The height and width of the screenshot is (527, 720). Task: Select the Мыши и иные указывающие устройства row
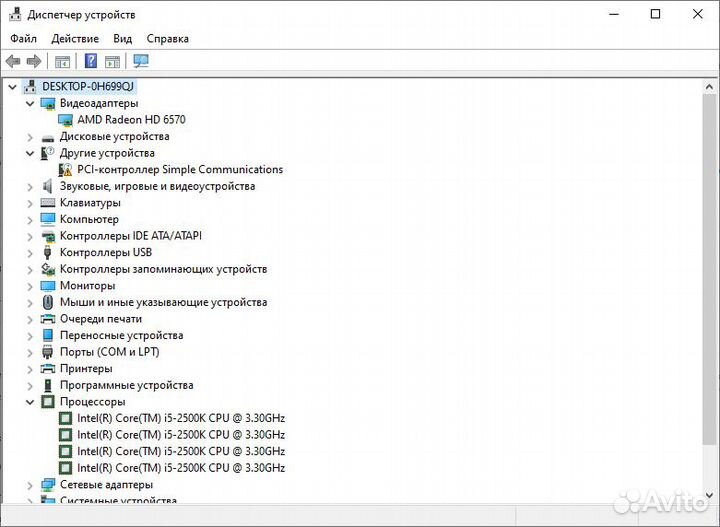(163, 302)
